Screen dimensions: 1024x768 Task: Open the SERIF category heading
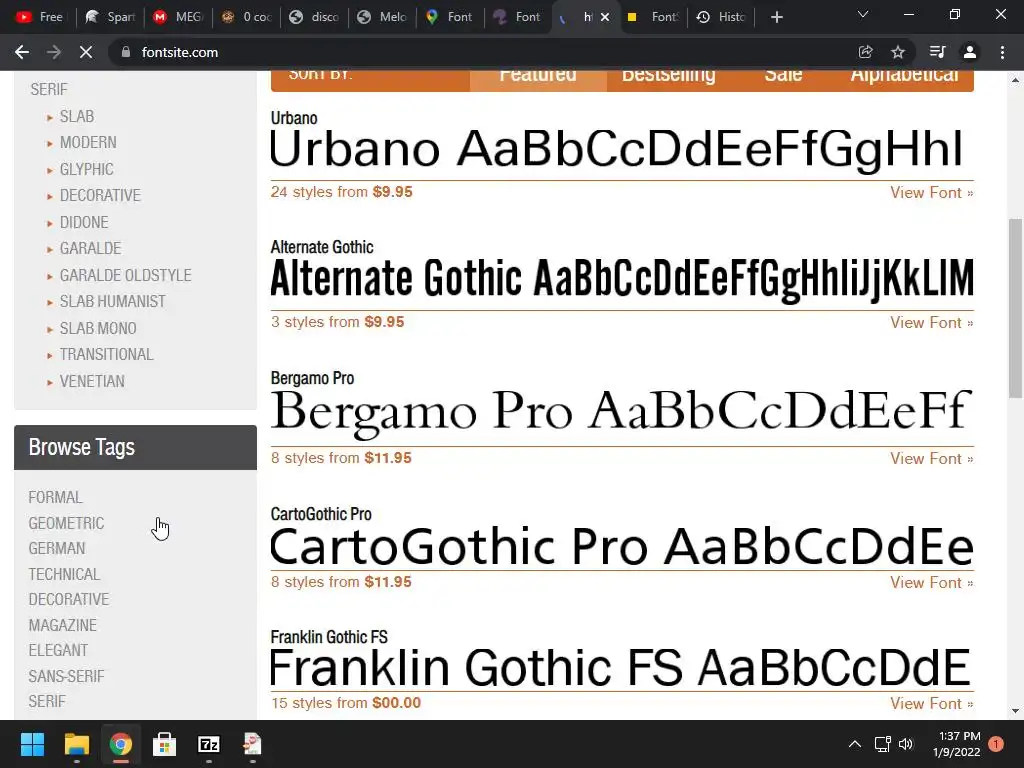49,89
